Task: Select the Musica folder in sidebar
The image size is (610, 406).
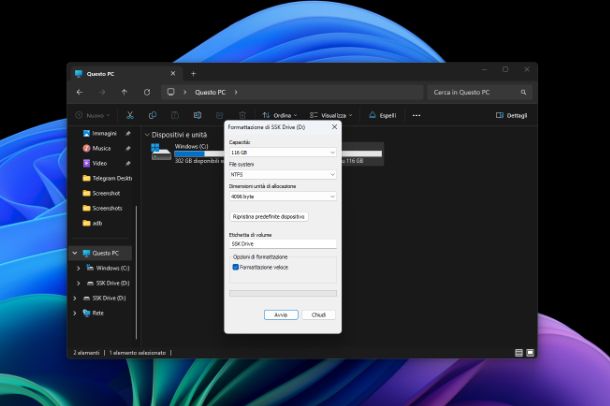Action: pyautogui.click(x=100, y=148)
